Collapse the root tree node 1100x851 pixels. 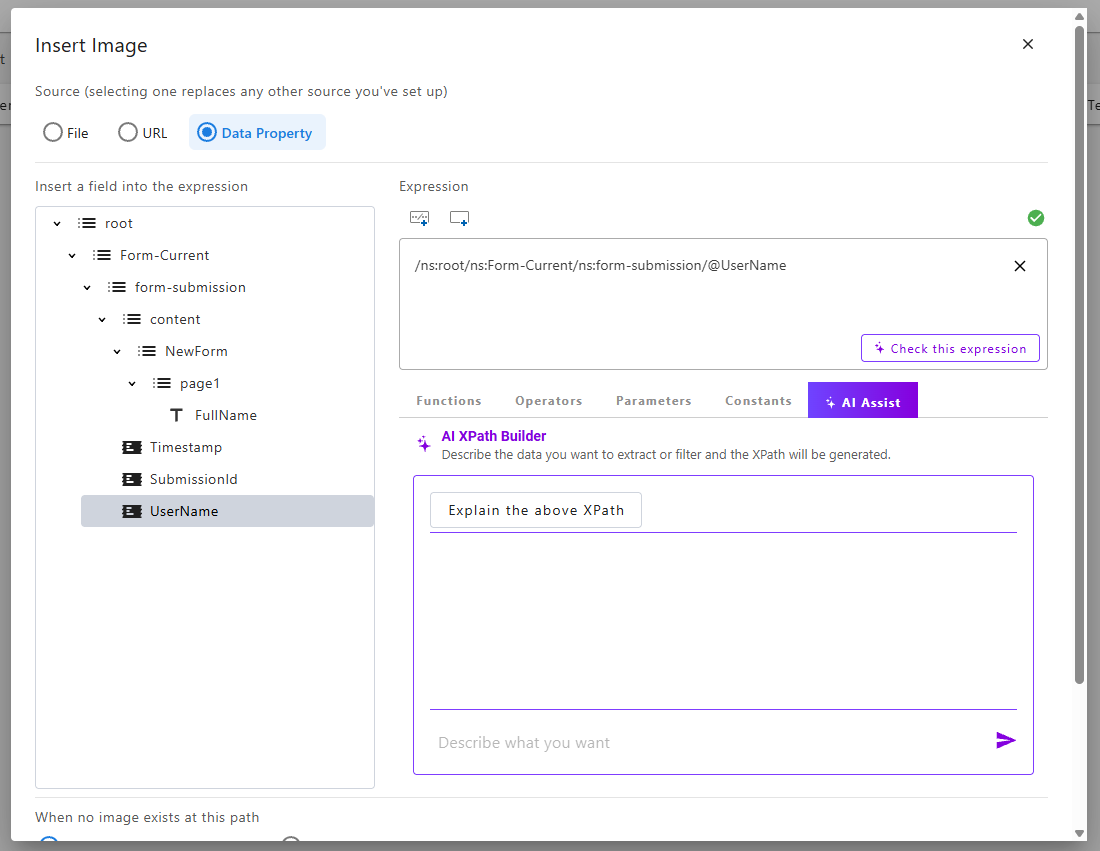pos(58,224)
